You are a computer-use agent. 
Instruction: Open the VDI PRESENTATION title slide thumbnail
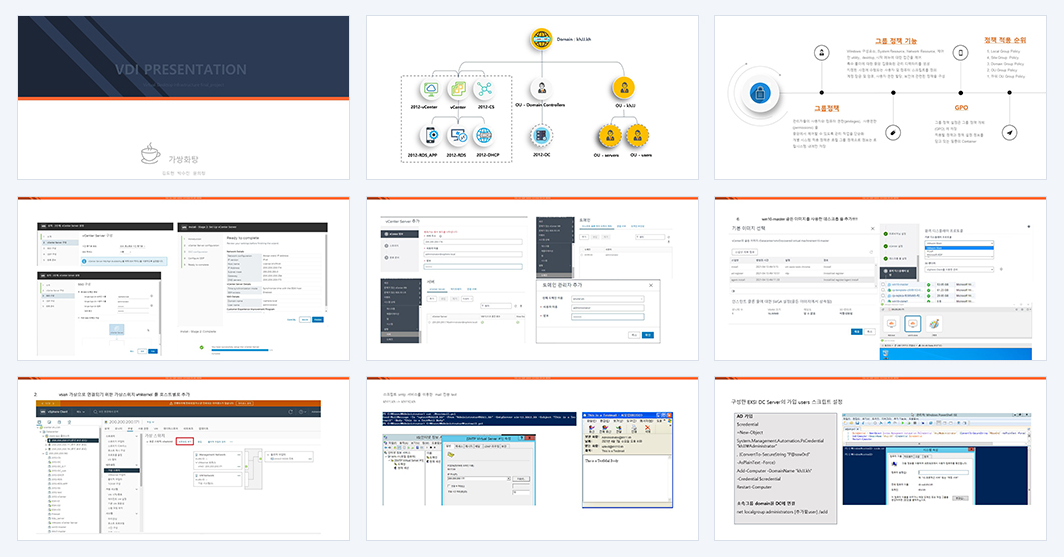click(183, 98)
